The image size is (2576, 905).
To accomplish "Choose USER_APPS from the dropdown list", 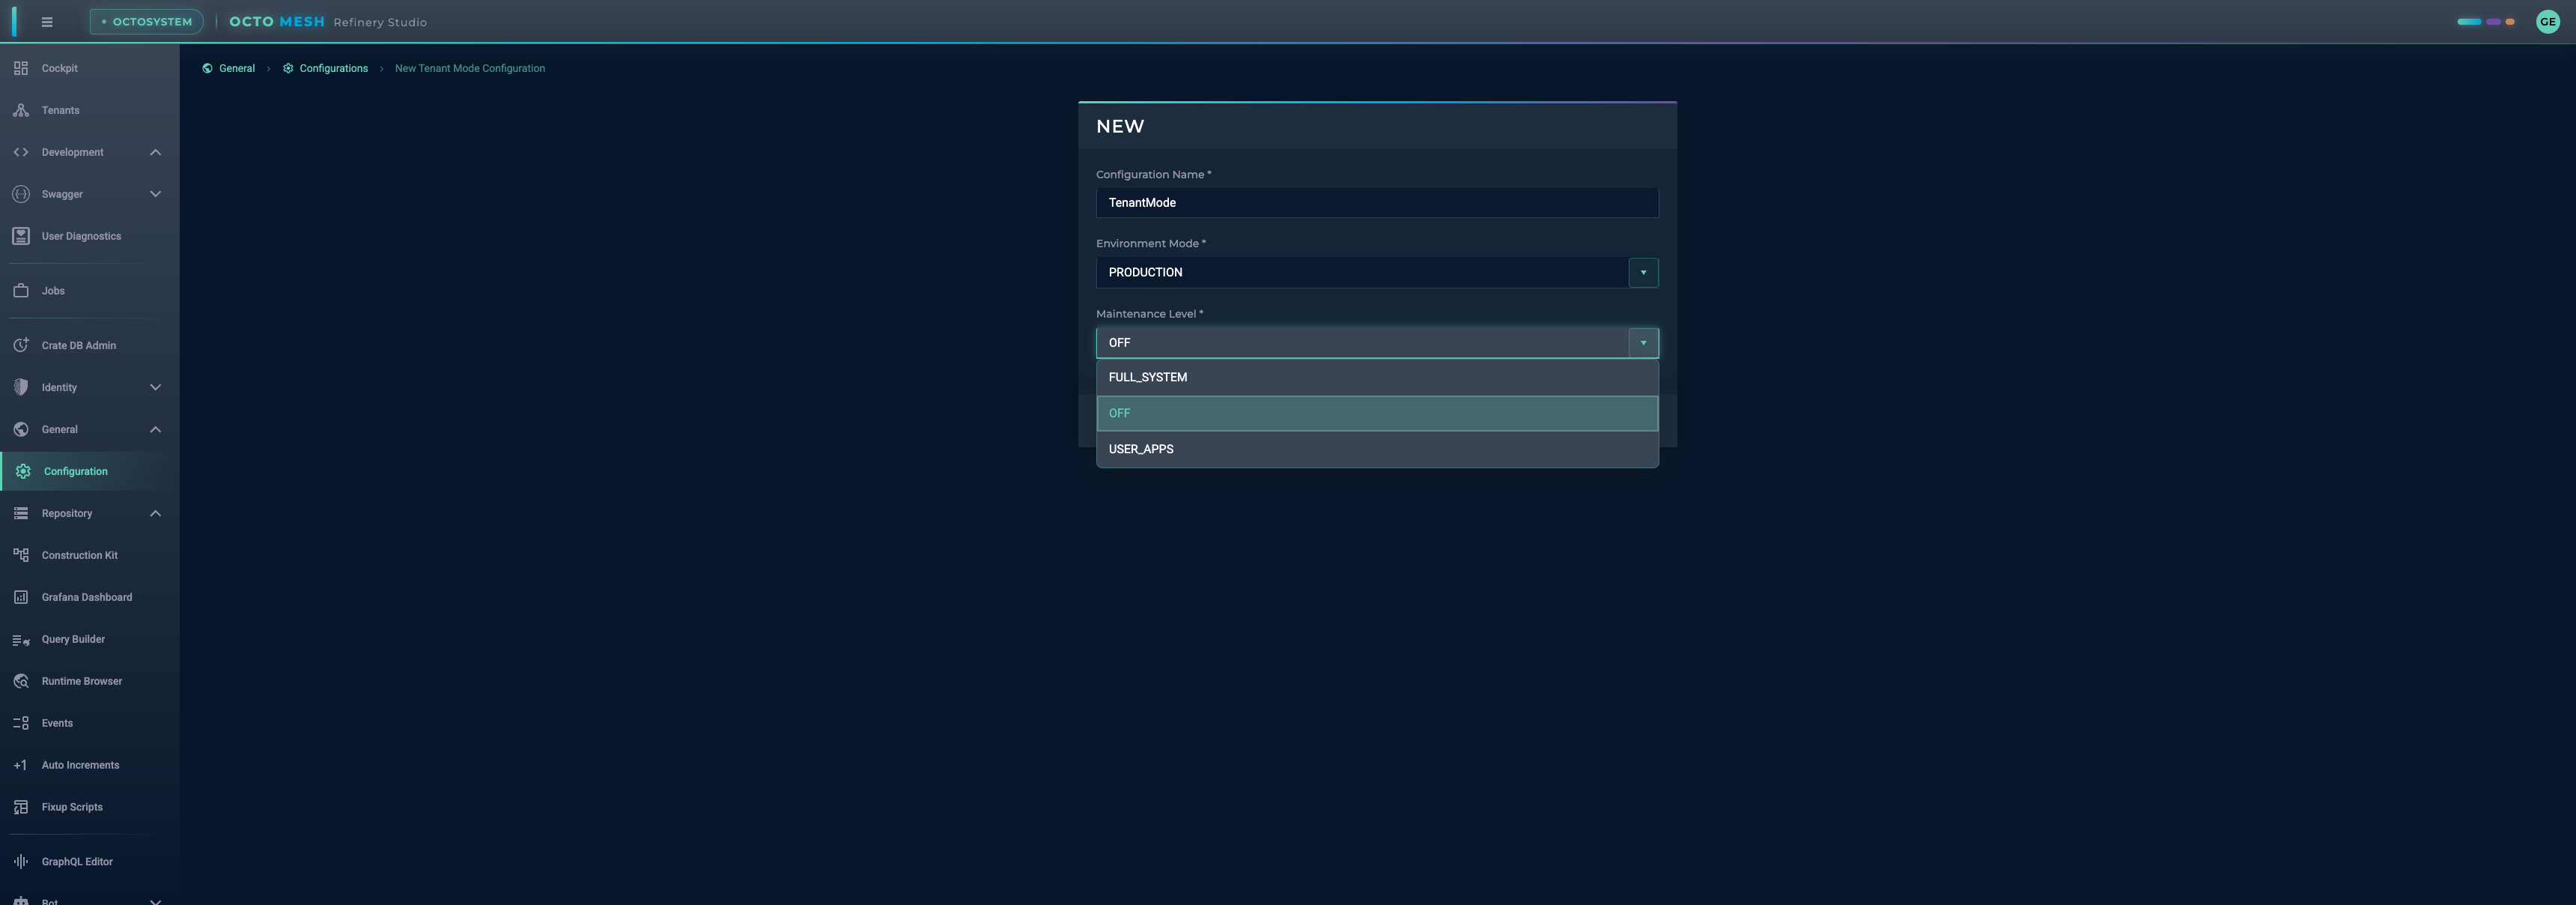I will 1376,449.
